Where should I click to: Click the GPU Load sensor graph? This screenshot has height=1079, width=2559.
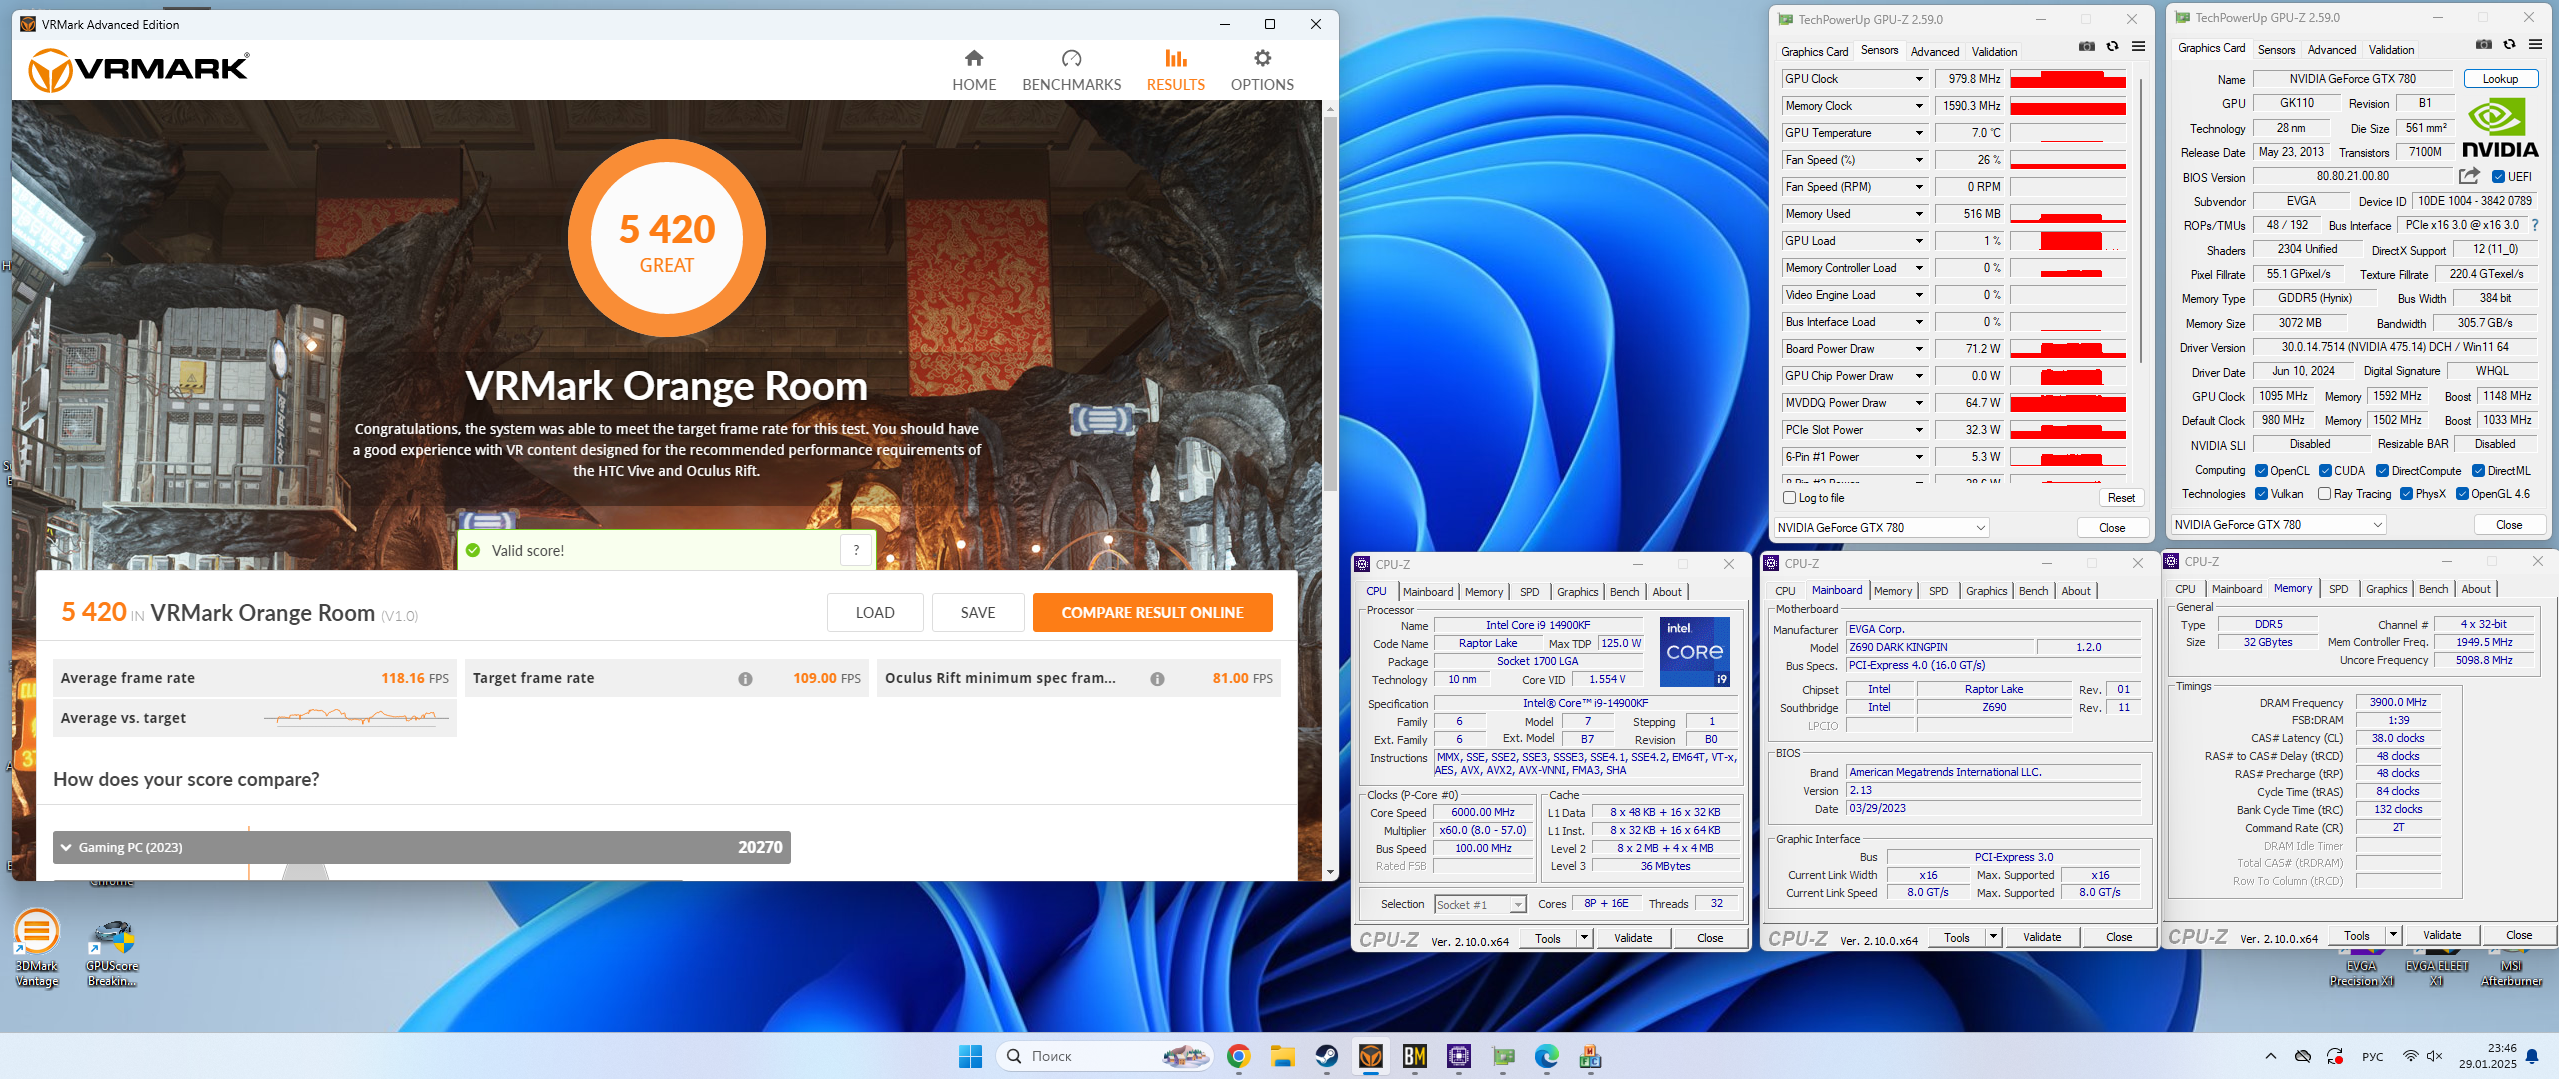2068,241
